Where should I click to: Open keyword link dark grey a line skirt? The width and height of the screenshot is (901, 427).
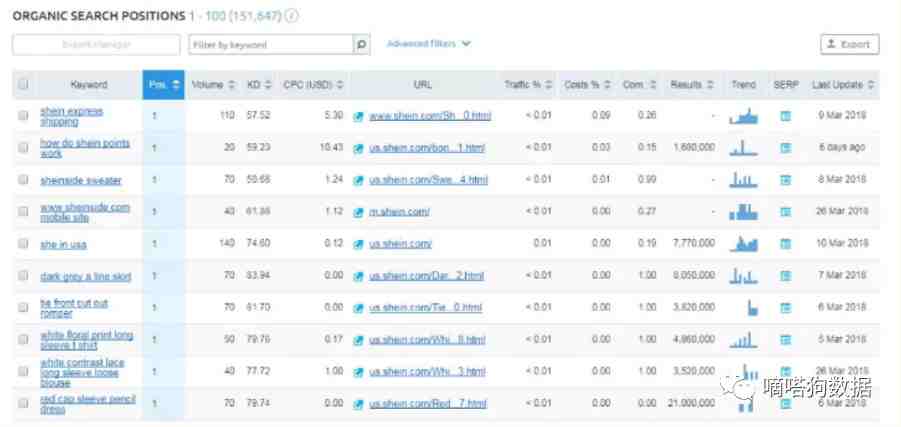tap(86, 276)
